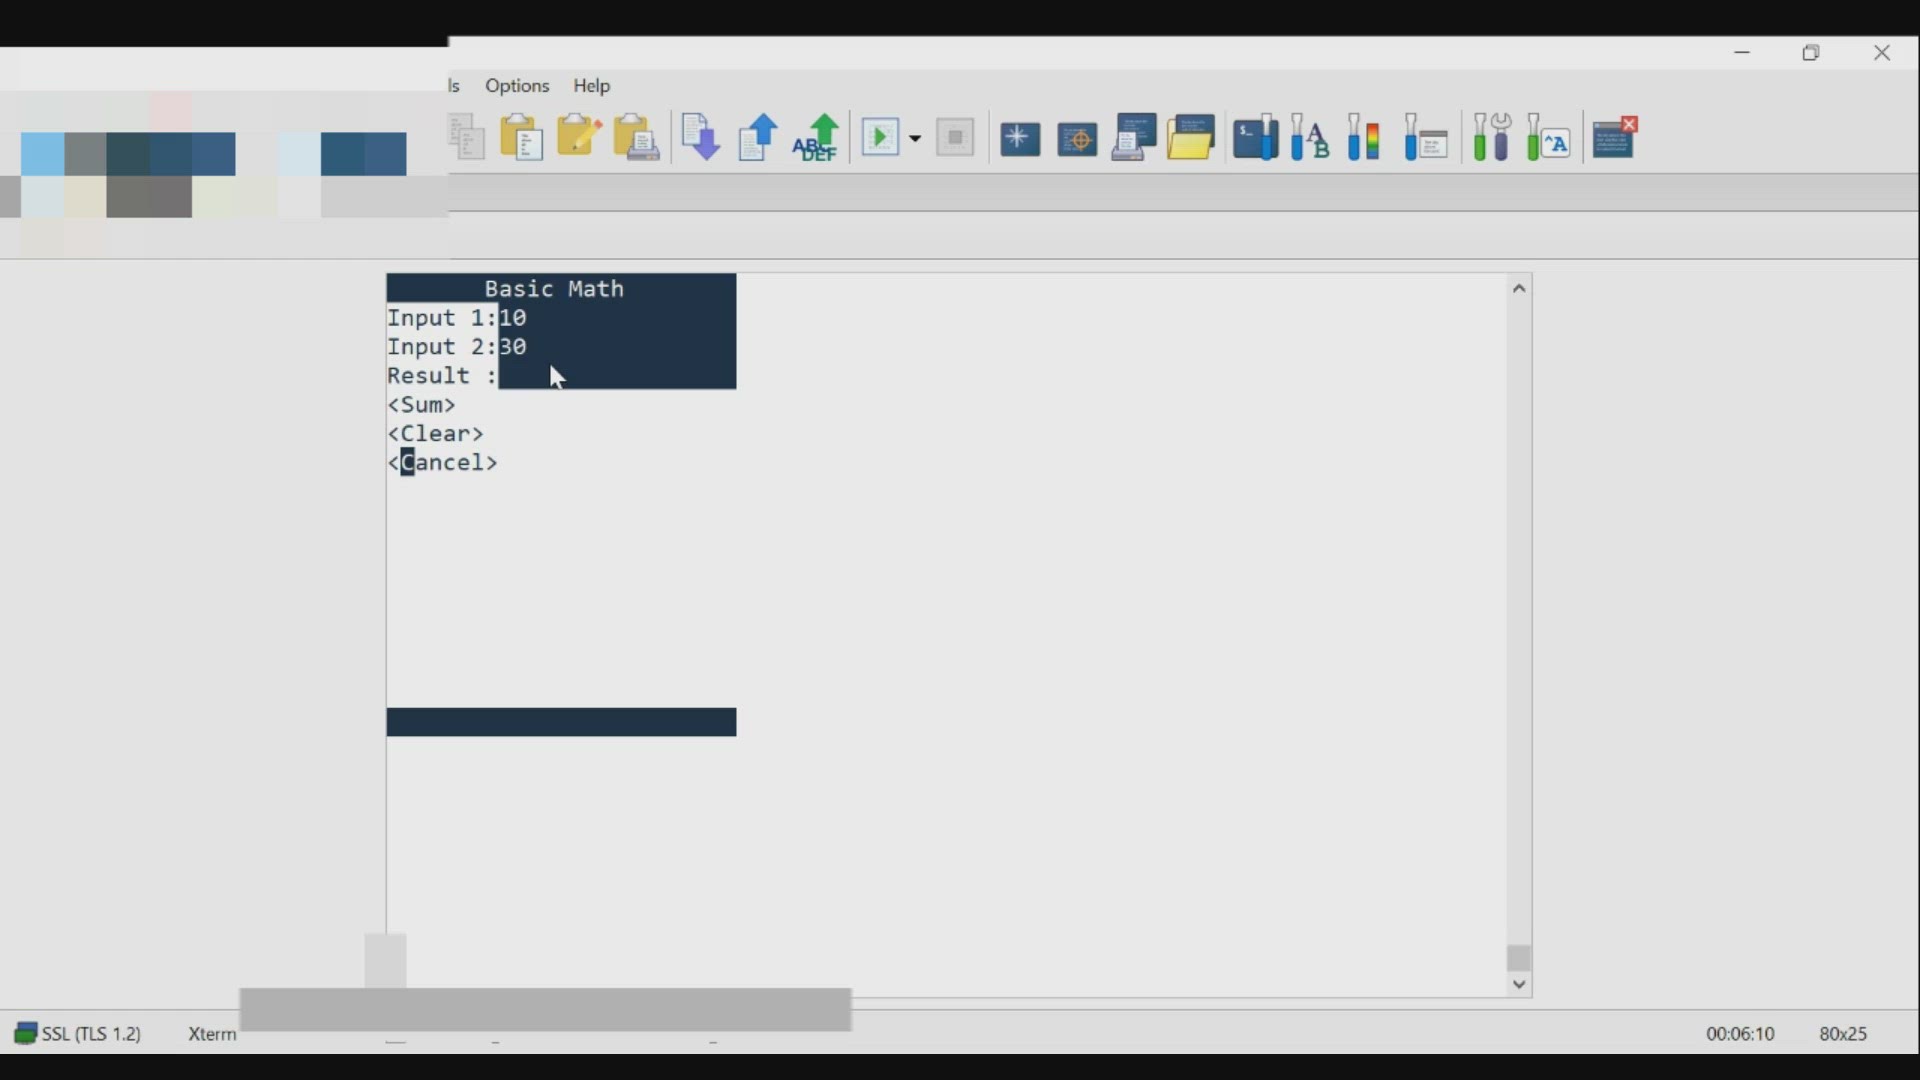The width and height of the screenshot is (1920, 1080).
Task: Click the Xterm status bar text
Action: coord(212,1034)
